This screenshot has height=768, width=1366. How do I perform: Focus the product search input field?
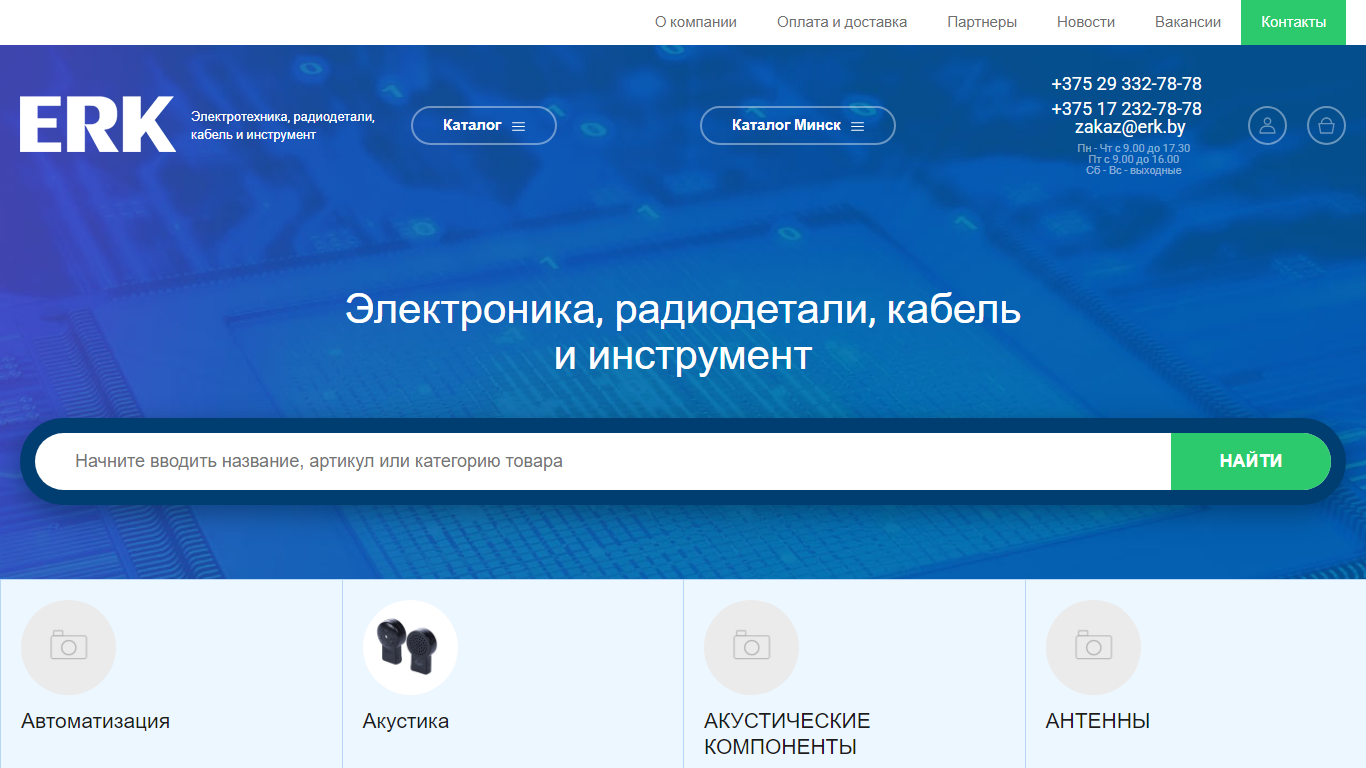(603, 461)
